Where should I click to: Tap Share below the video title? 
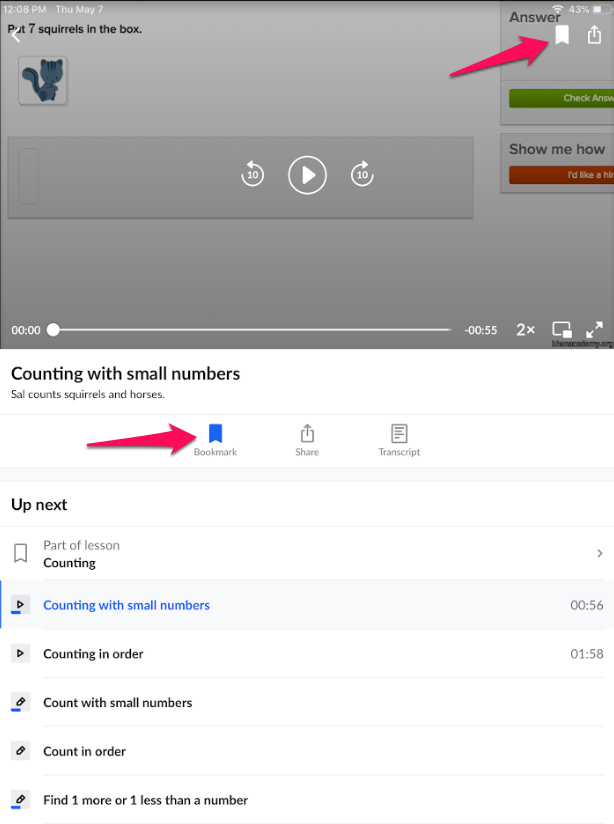(x=307, y=440)
